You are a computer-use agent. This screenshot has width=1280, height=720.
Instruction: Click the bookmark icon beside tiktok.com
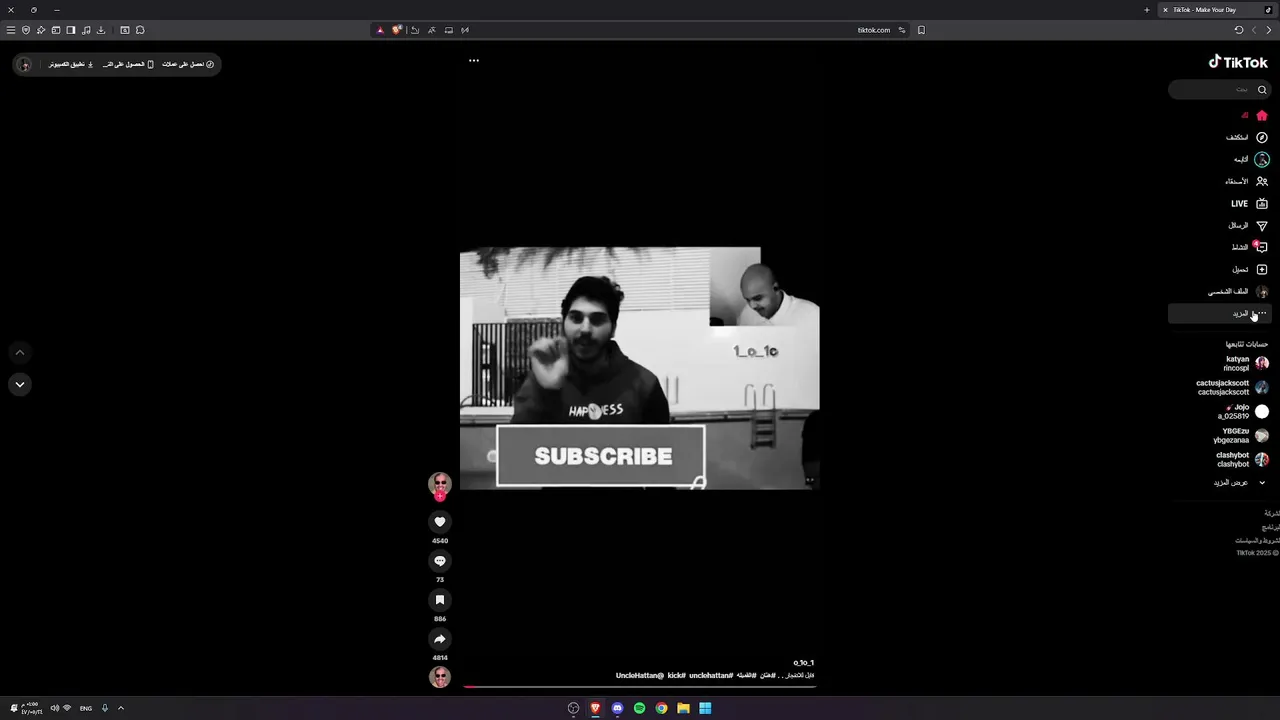[921, 30]
